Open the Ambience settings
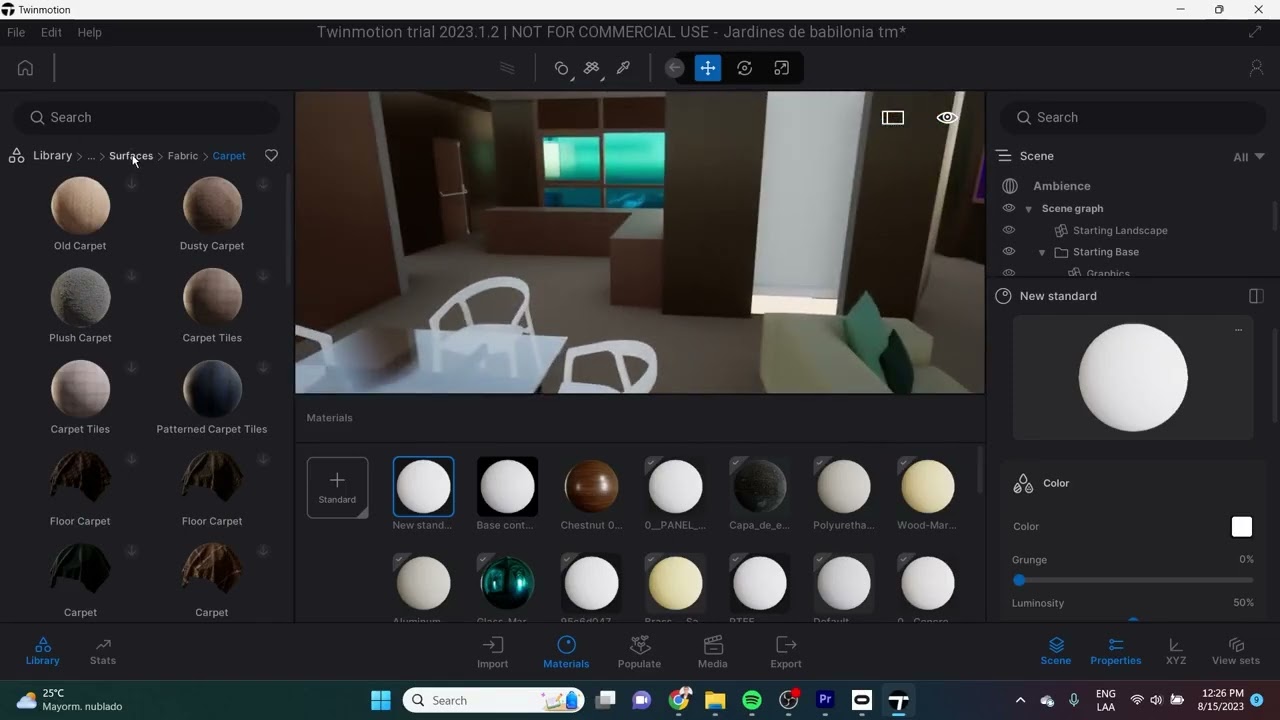 pyautogui.click(x=1061, y=186)
